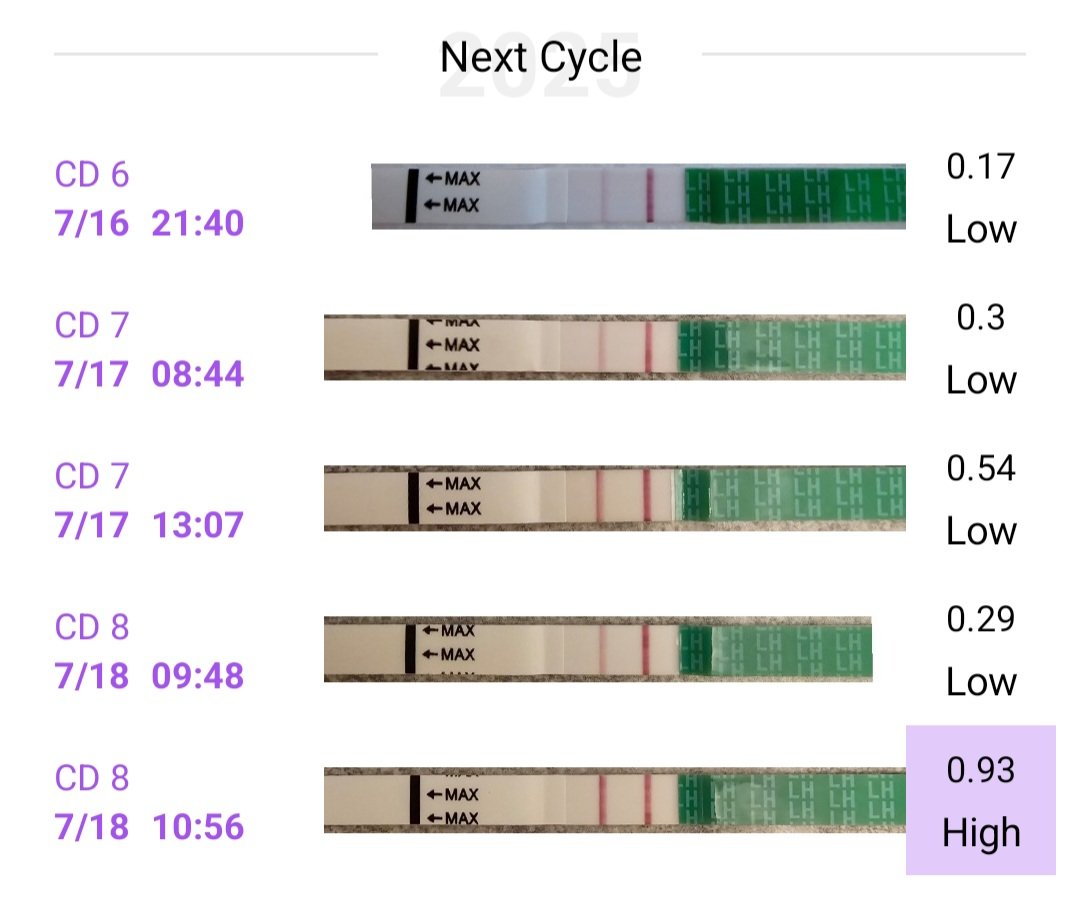Viewport: 1080px width, 916px height.
Task: Tap the High result label
Action: pos(981,832)
